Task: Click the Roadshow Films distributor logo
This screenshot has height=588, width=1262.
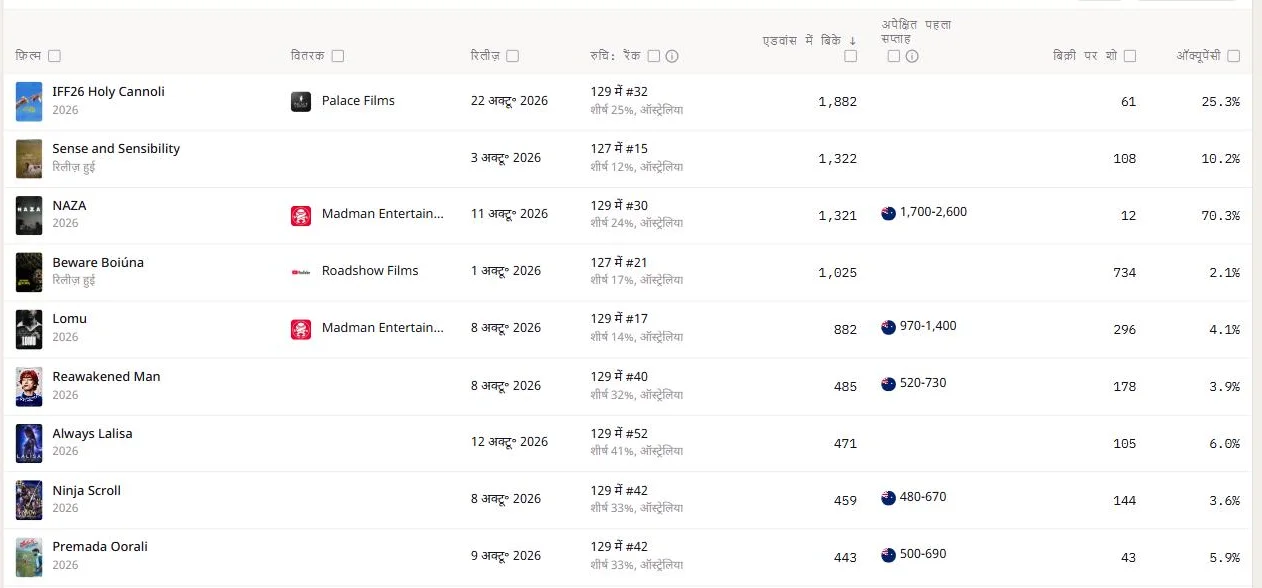Action: click(301, 271)
